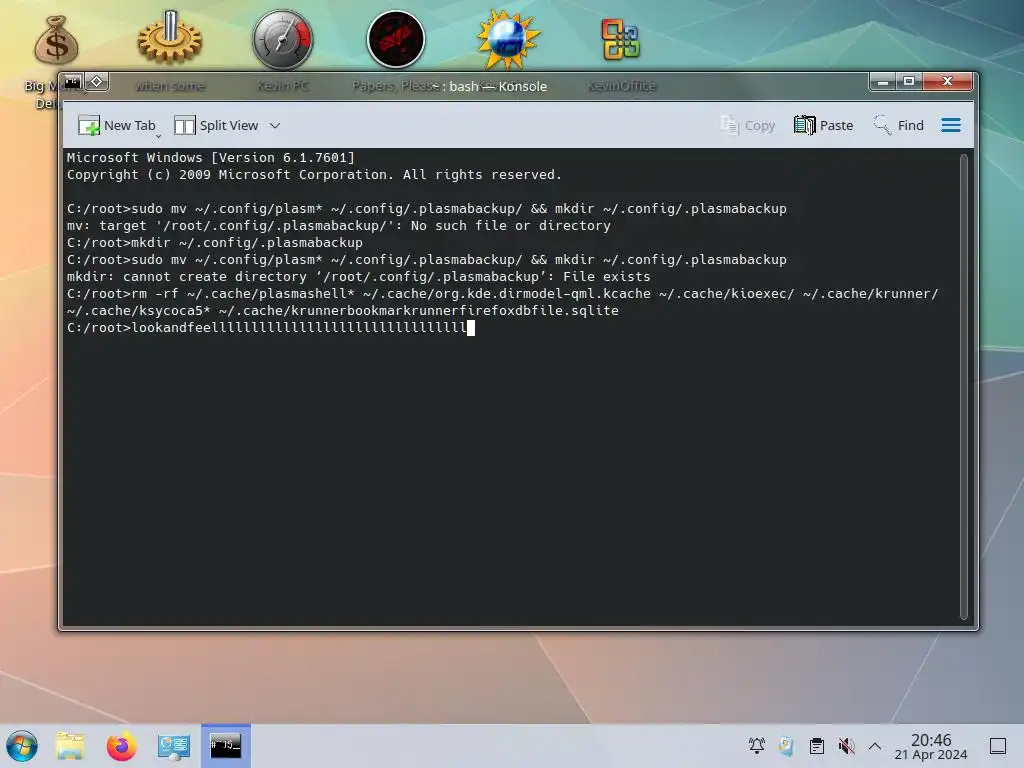Open the Konsole hamburger menu

coord(951,125)
